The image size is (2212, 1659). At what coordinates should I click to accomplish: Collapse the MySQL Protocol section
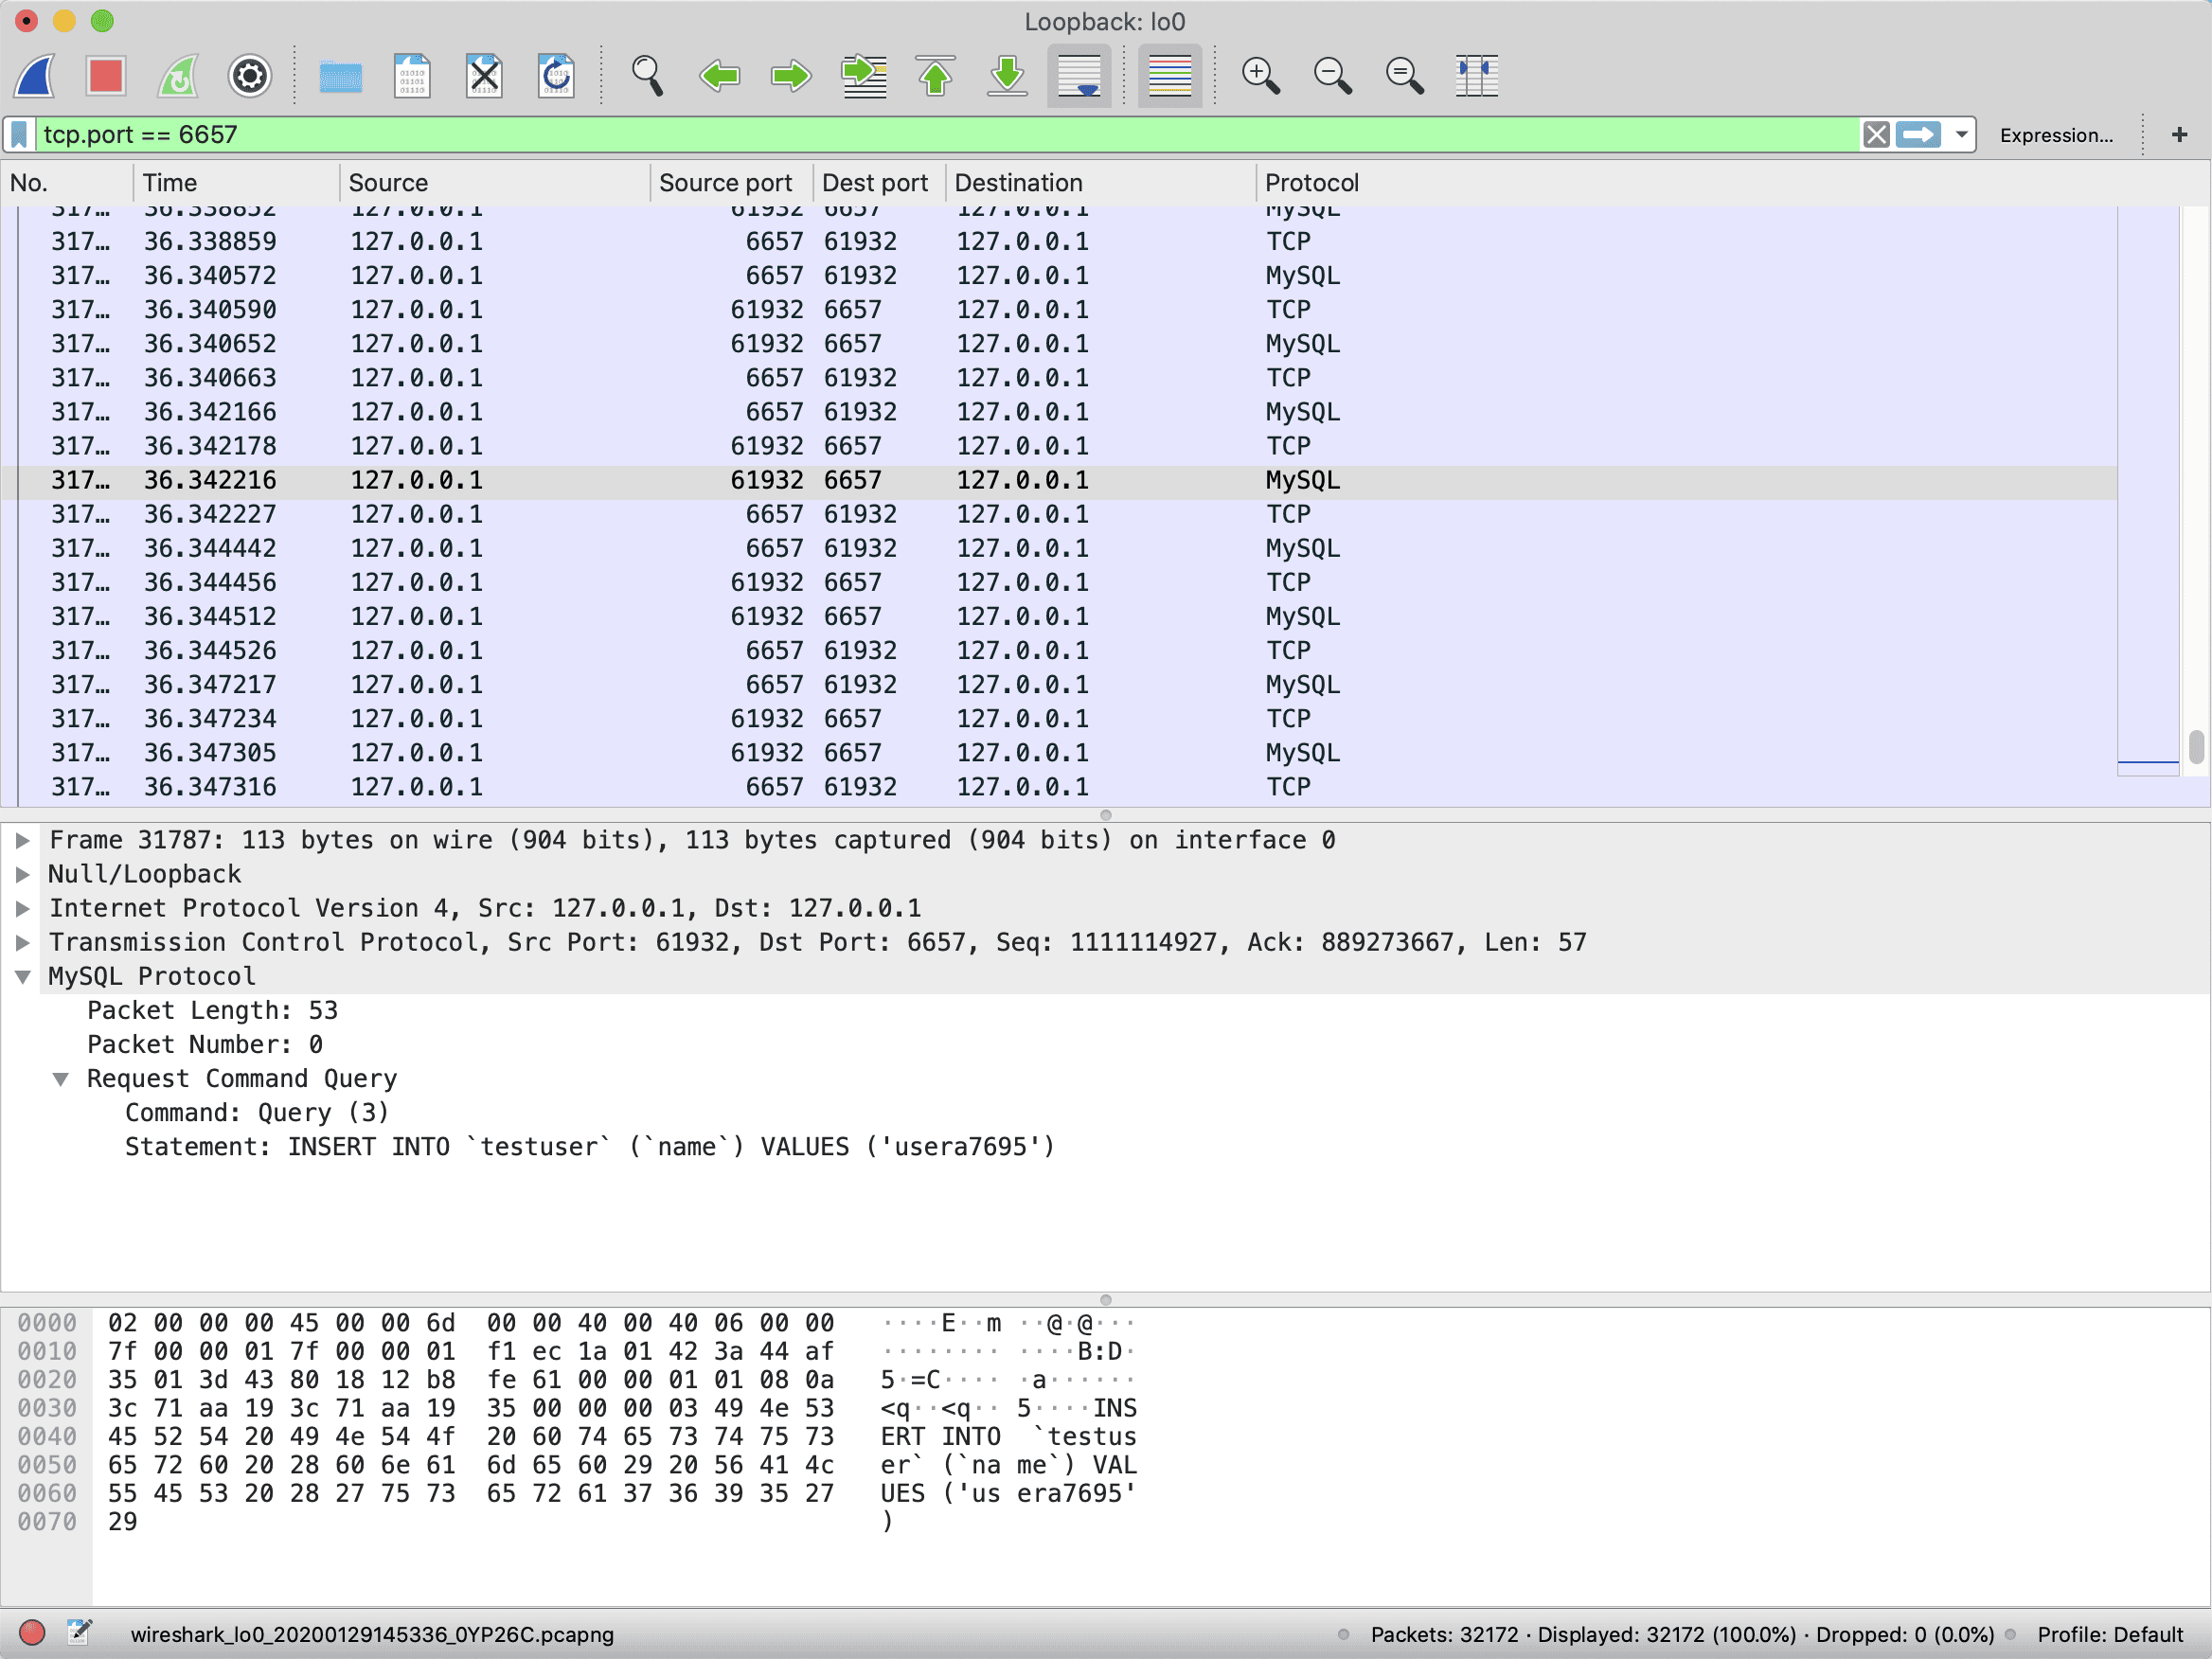[22, 976]
